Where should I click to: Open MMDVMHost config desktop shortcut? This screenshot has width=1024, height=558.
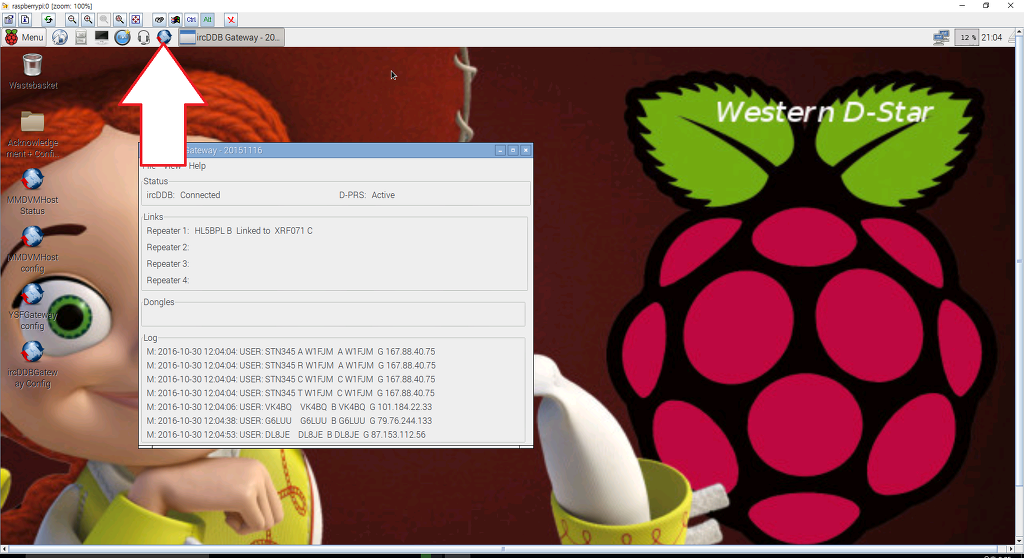[x=33, y=250]
